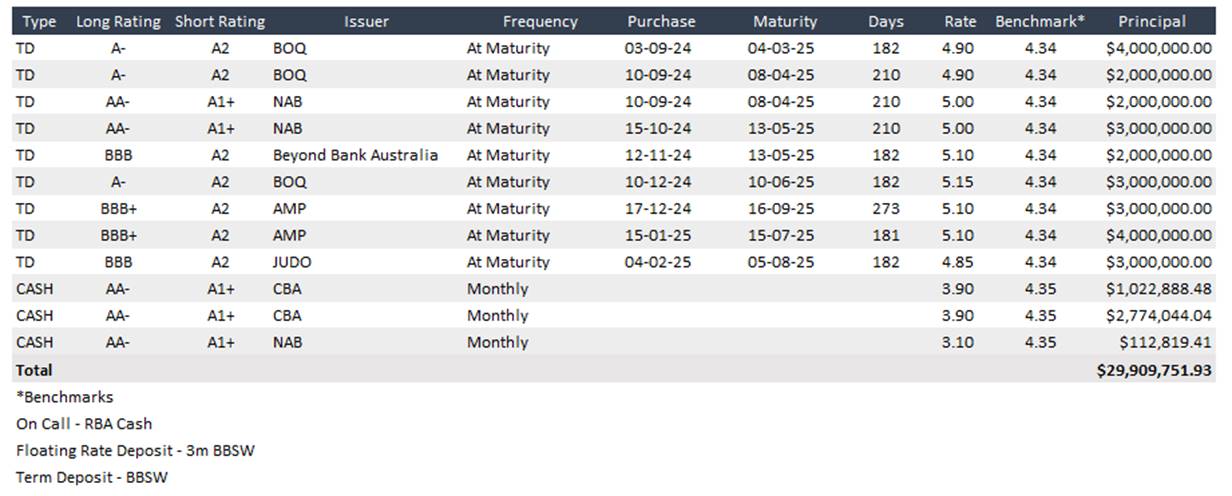Click the Maturity column header
This screenshot has width=1232, height=496.
[x=785, y=21]
